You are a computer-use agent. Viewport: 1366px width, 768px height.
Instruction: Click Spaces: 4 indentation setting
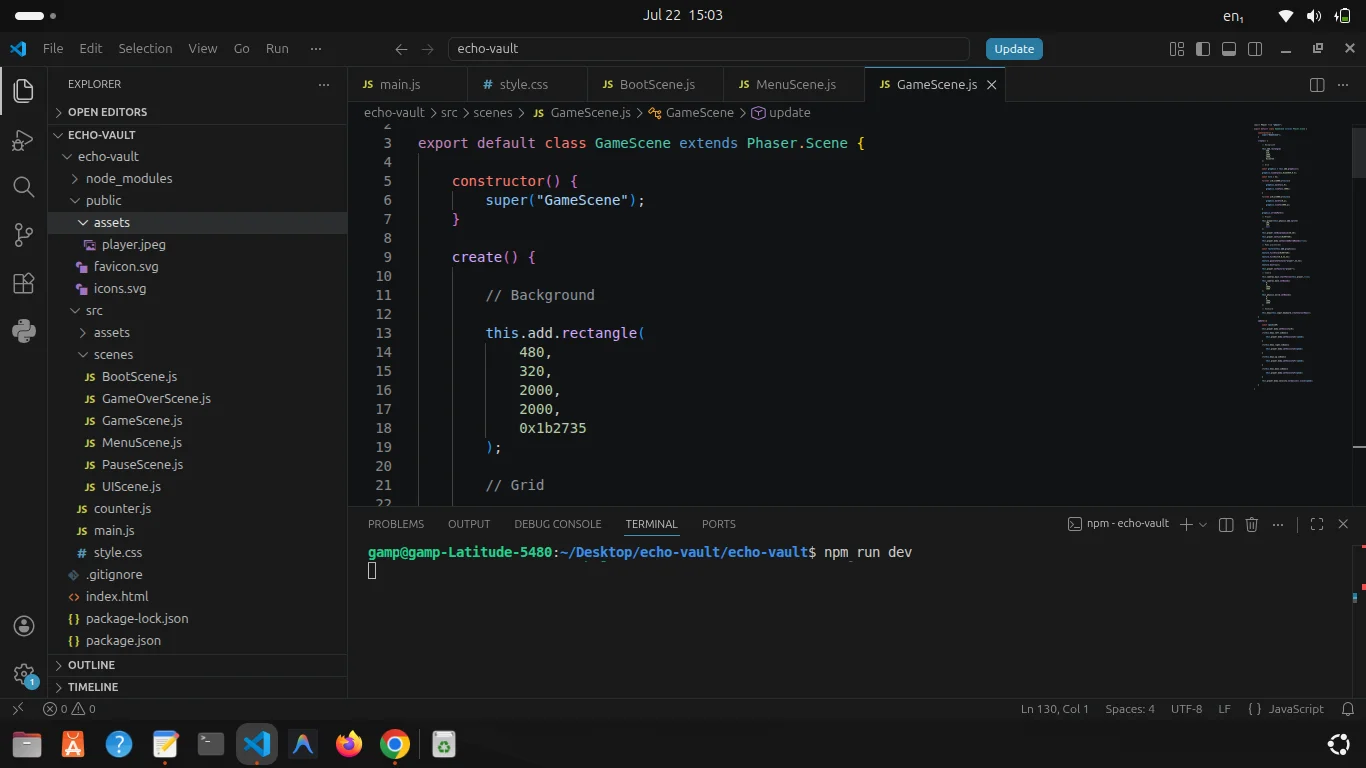(x=1130, y=709)
